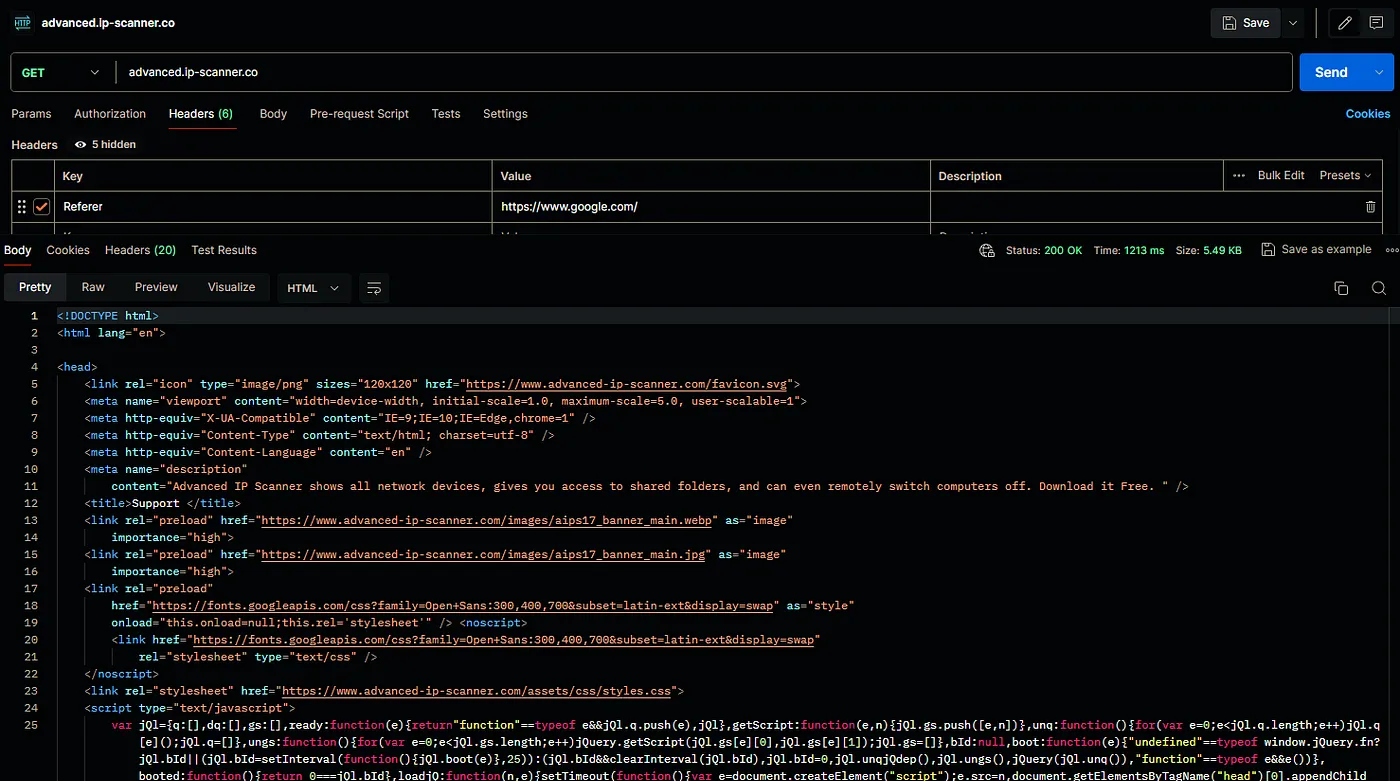Switch to the Authorization tab
Image resolution: width=1400 pixels, height=781 pixels.
click(x=110, y=114)
